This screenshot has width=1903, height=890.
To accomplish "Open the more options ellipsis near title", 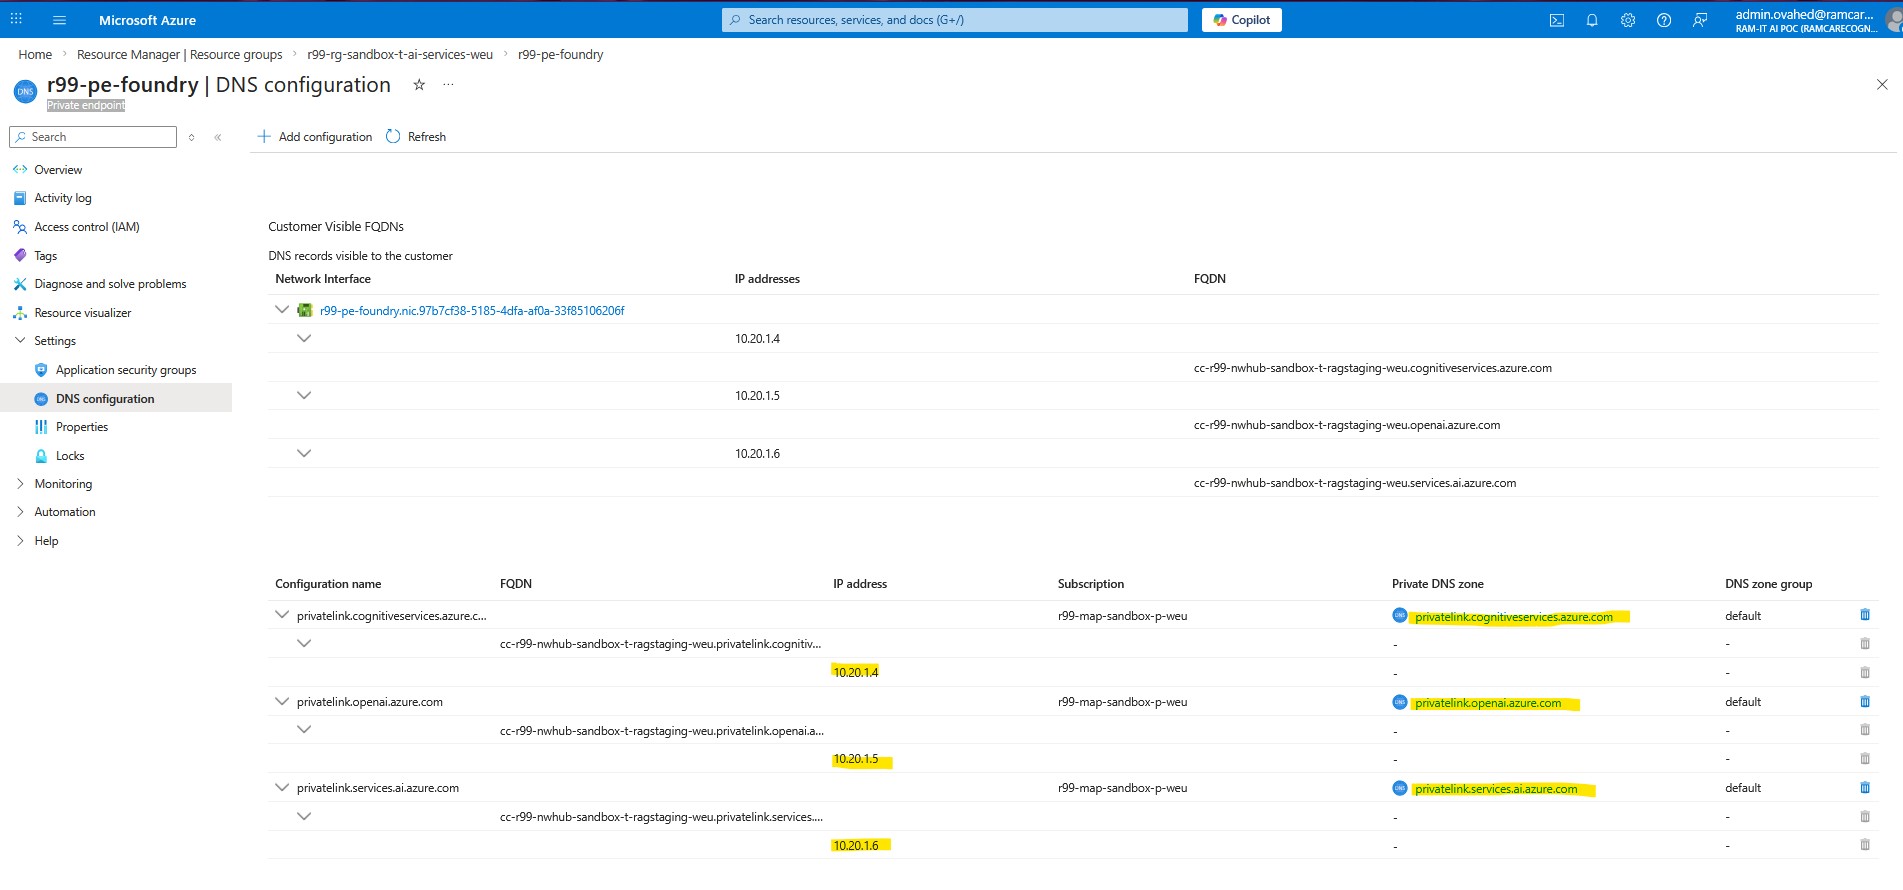I will (x=448, y=85).
